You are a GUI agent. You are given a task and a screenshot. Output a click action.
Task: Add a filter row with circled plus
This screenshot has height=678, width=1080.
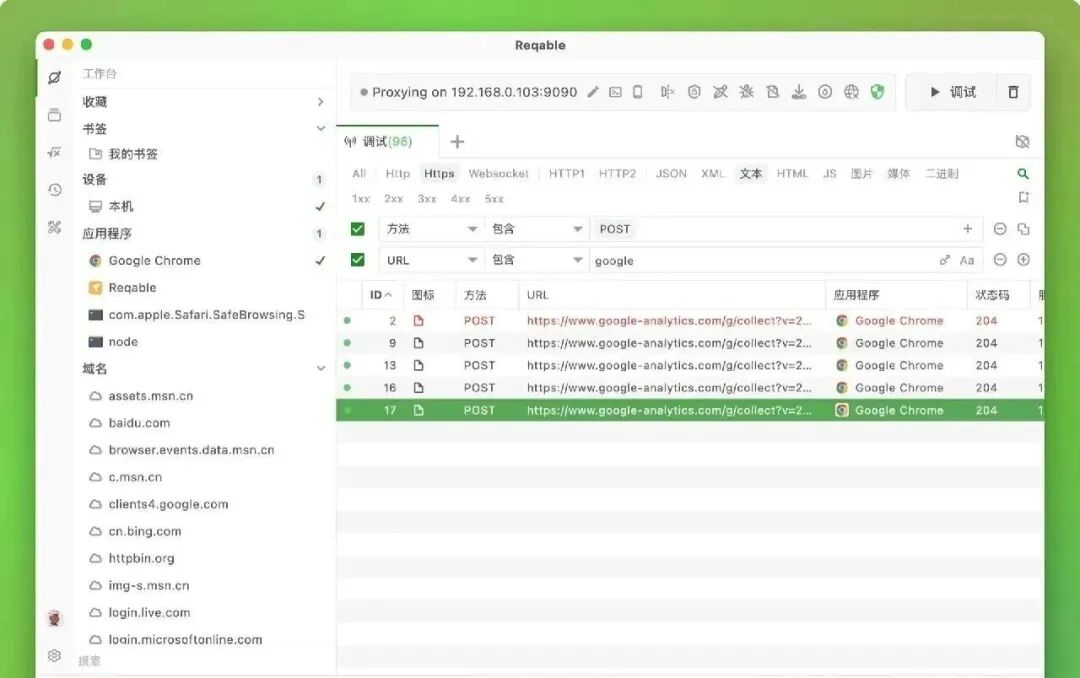[x=1024, y=260]
